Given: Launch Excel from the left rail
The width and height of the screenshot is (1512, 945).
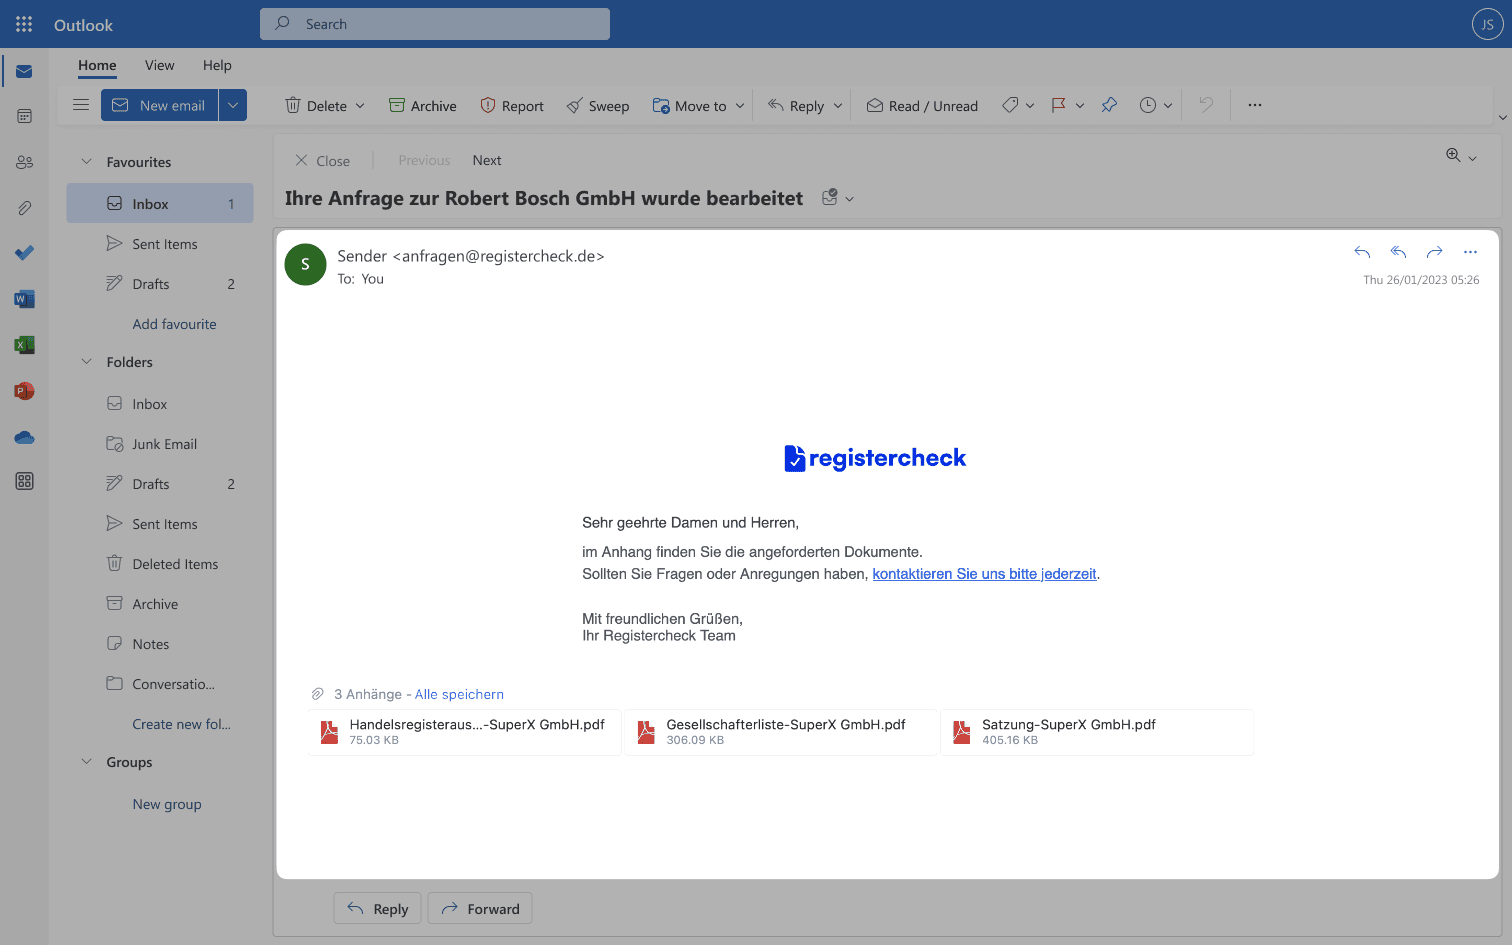Looking at the screenshot, I should (x=24, y=345).
